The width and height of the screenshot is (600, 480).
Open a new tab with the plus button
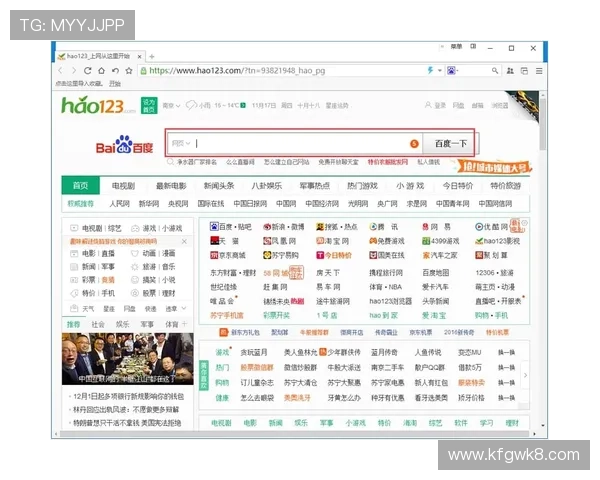tap(152, 56)
